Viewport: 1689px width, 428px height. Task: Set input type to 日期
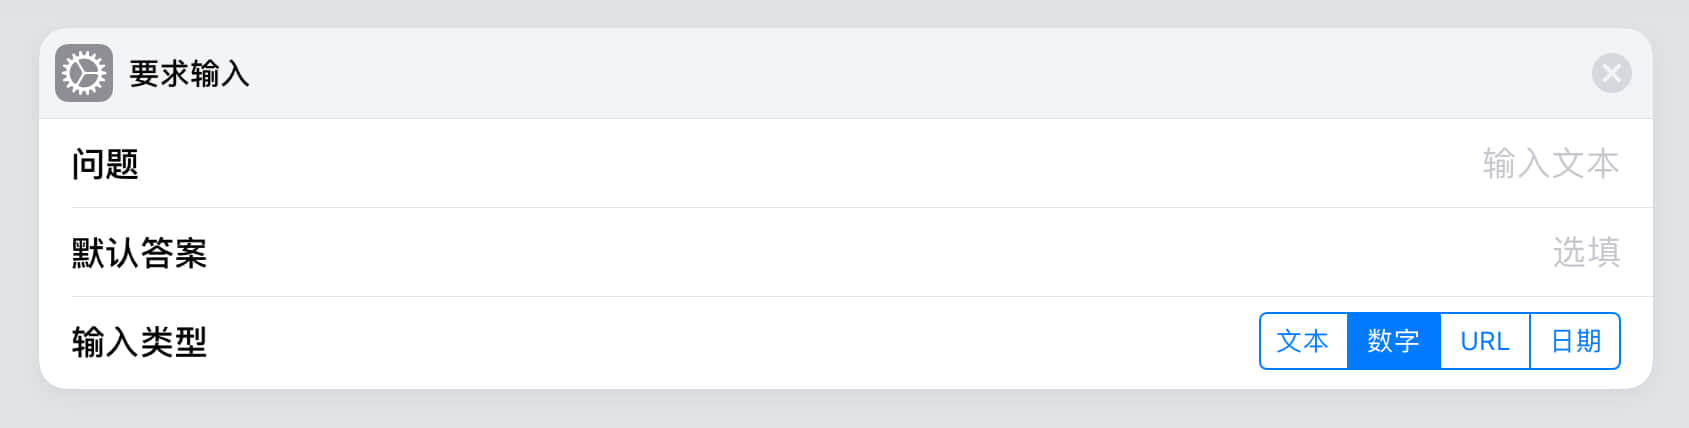click(x=1575, y=341)
